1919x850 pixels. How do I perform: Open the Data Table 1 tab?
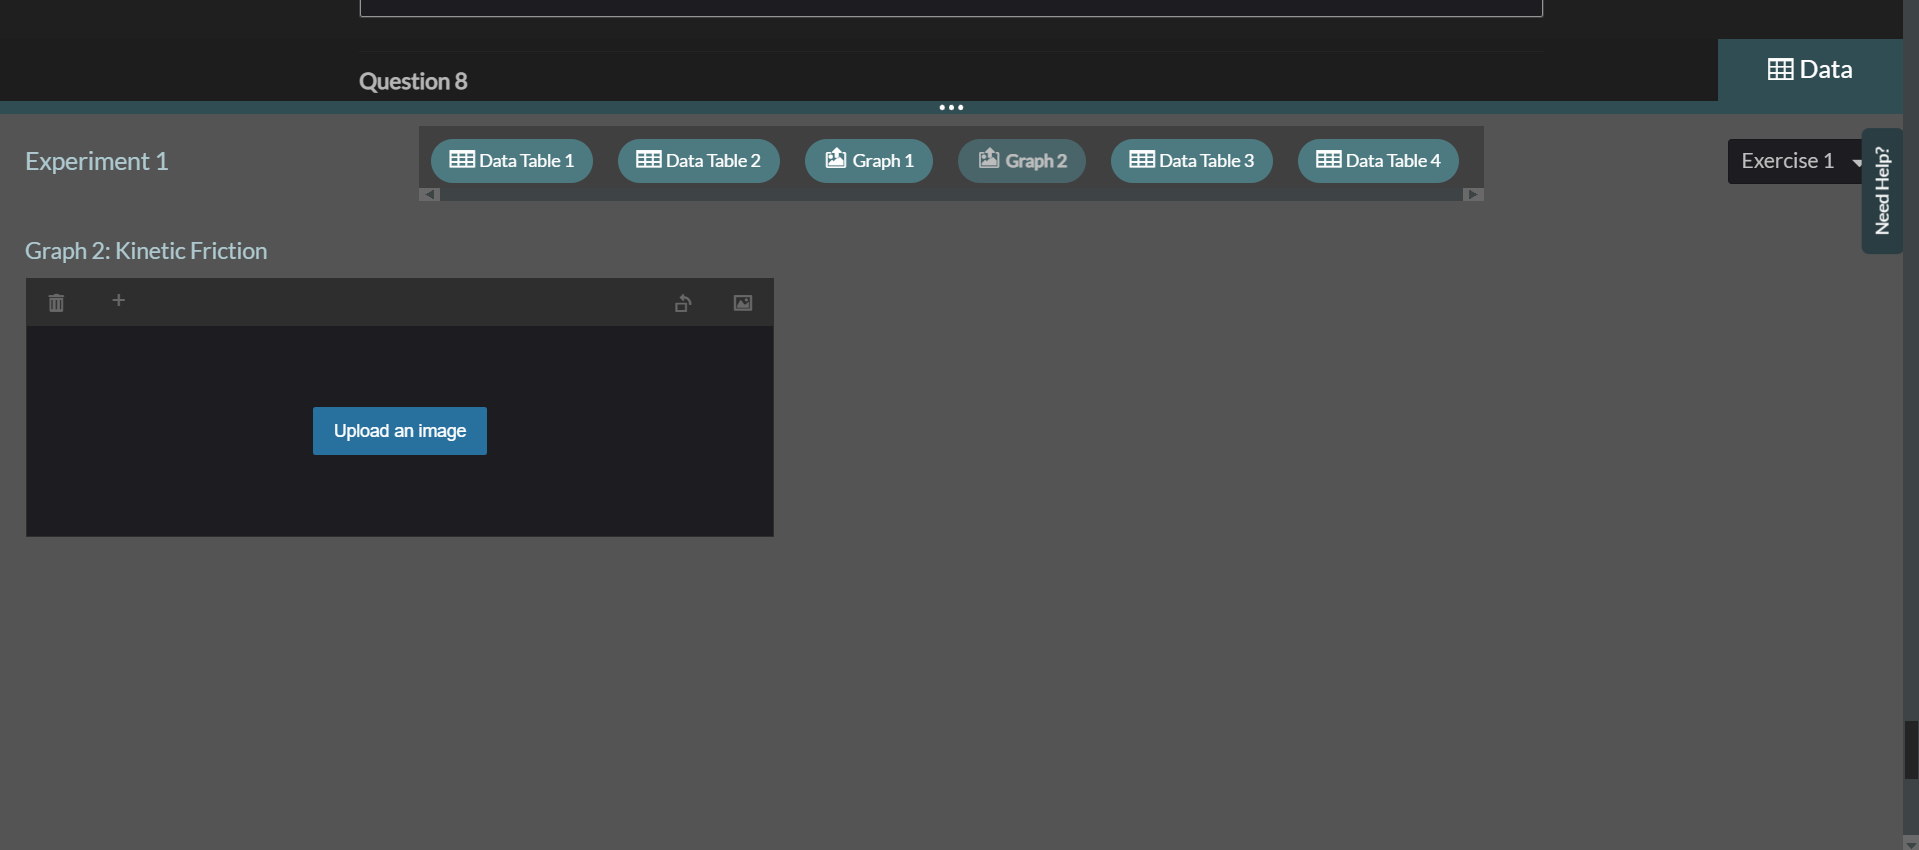(512, 161)
